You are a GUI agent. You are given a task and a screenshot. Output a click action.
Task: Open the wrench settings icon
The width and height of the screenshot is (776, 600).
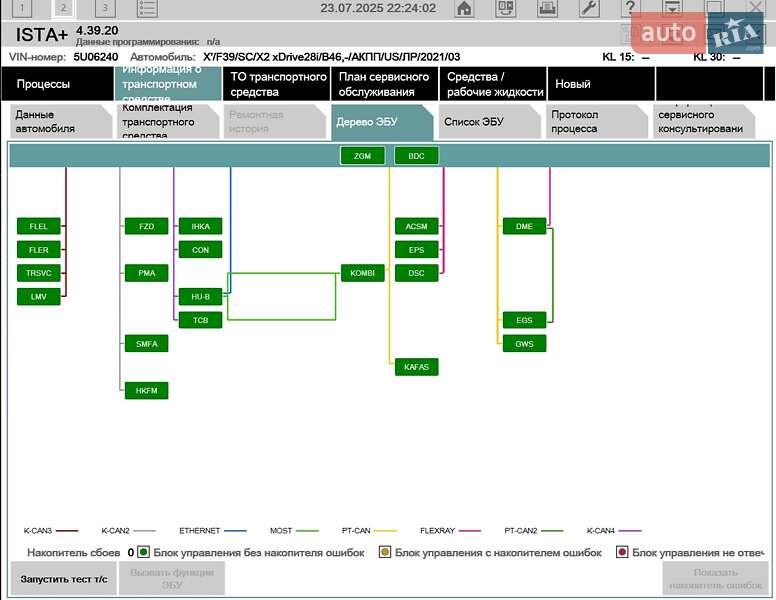click(589, 9)
